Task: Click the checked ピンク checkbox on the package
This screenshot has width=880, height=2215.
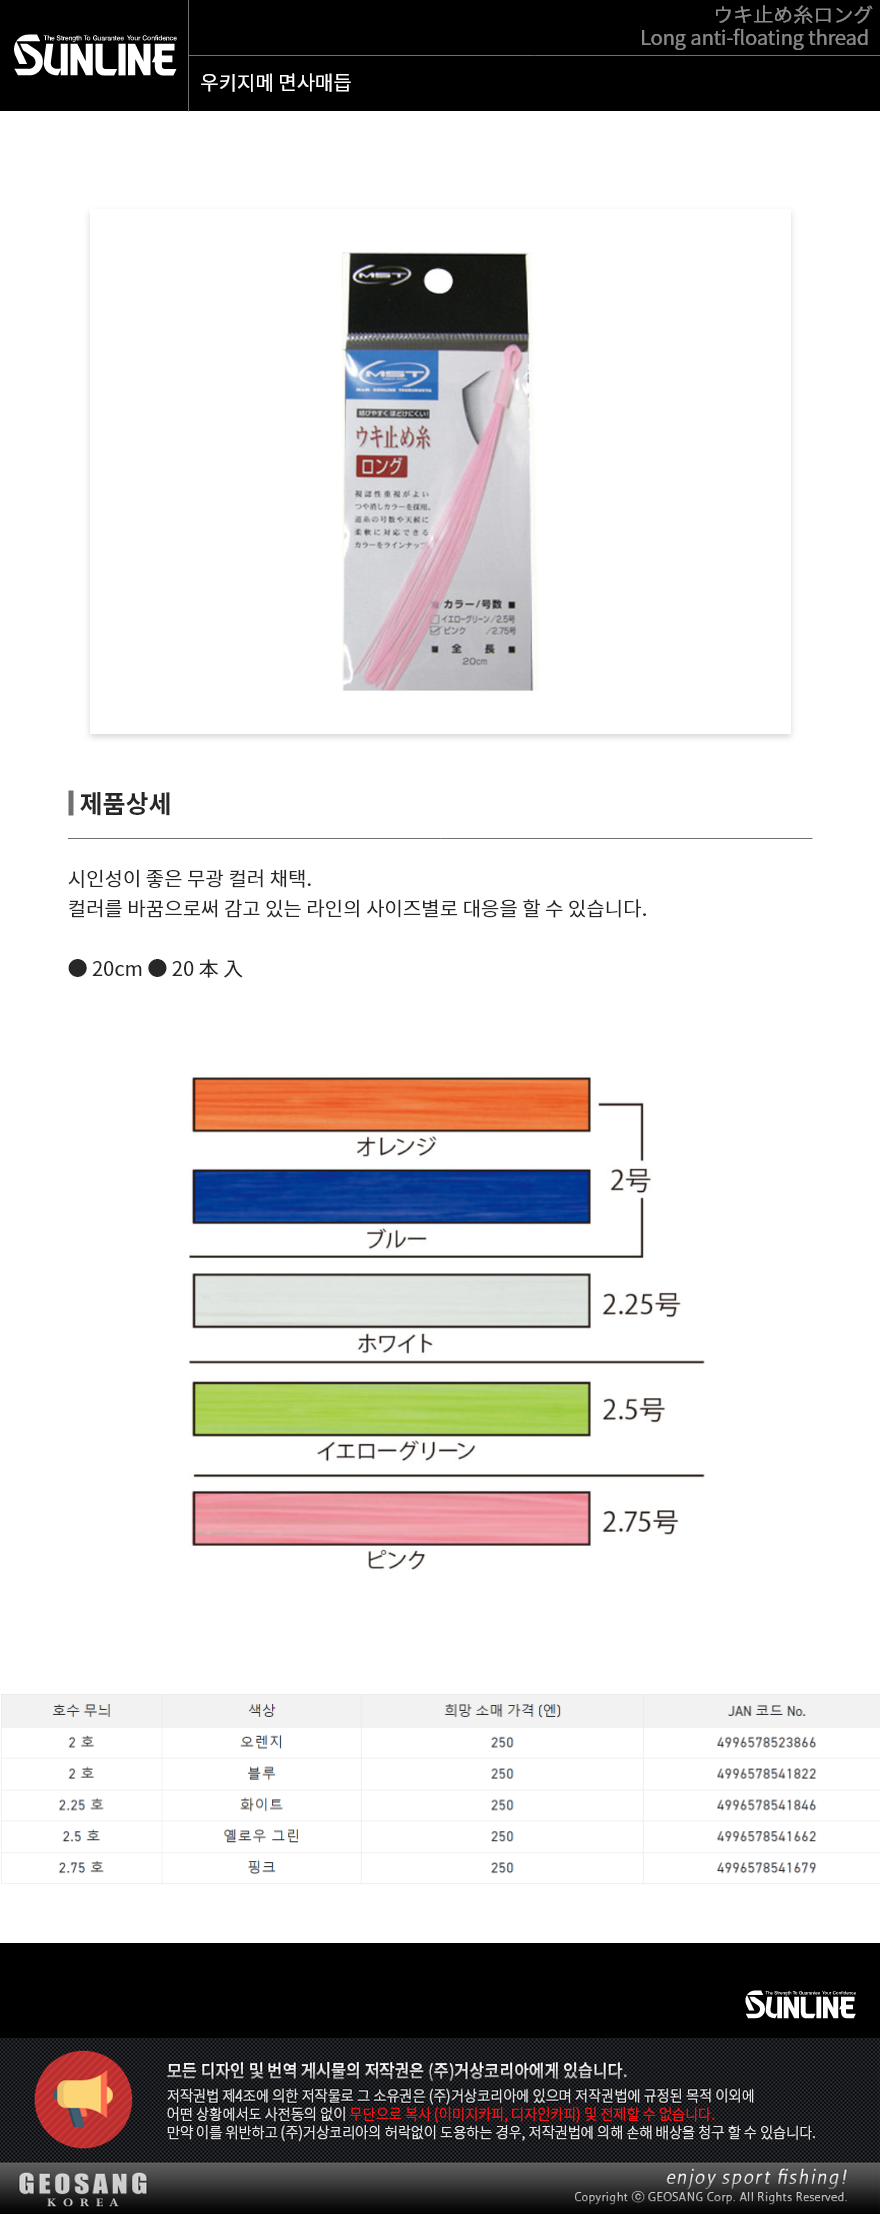Action: click(435, 631)
